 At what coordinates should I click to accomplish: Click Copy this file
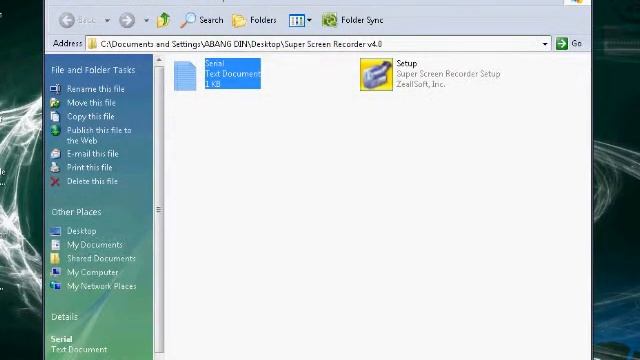pyautogui.click(x=91, y=117)
